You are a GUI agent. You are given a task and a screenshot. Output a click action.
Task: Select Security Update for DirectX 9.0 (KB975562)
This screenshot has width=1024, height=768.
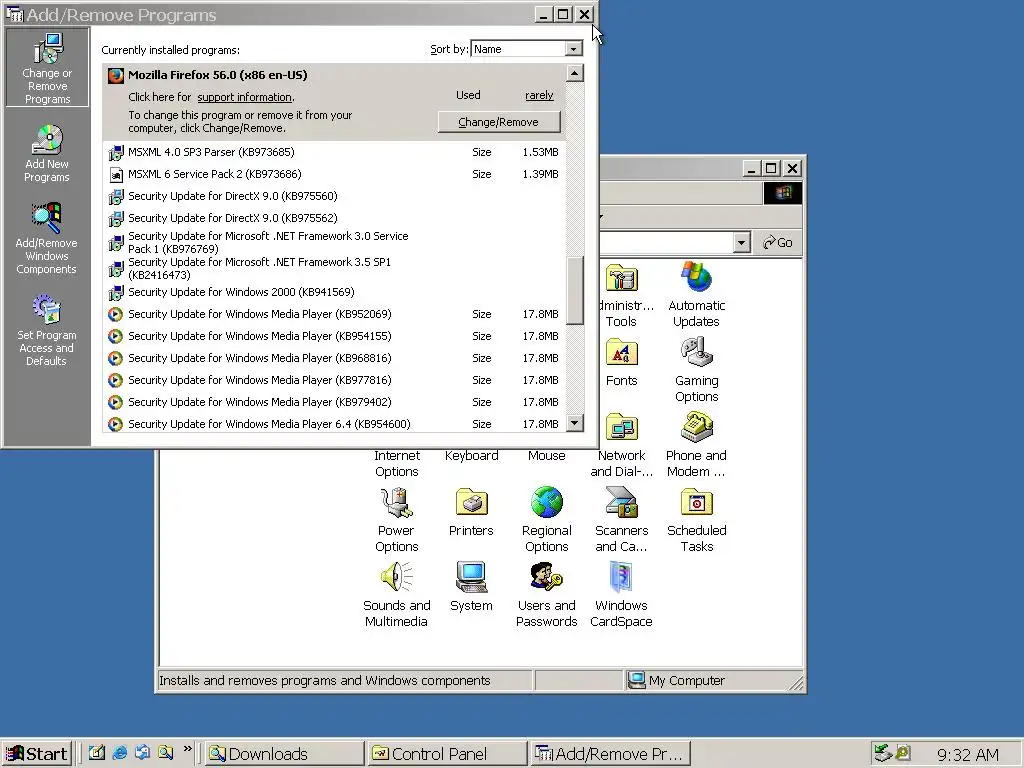334,218
